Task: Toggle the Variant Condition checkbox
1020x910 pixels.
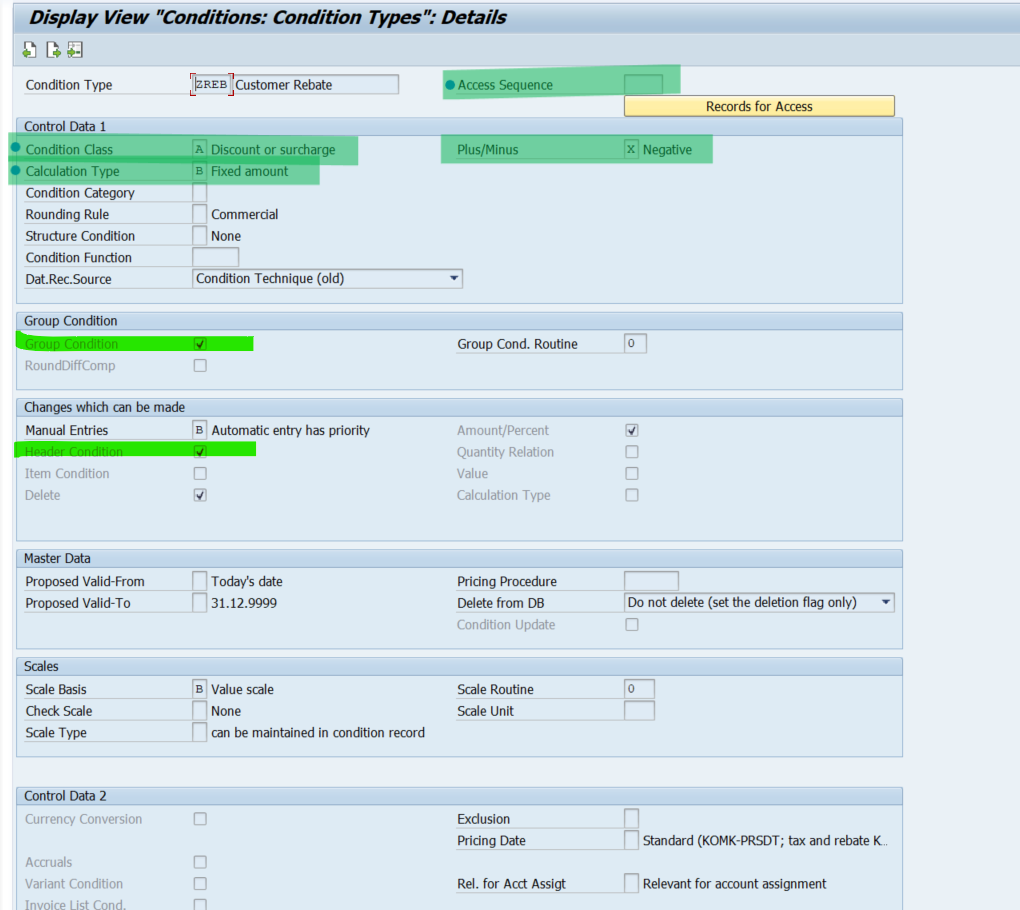Action: [x=200, y=883]
